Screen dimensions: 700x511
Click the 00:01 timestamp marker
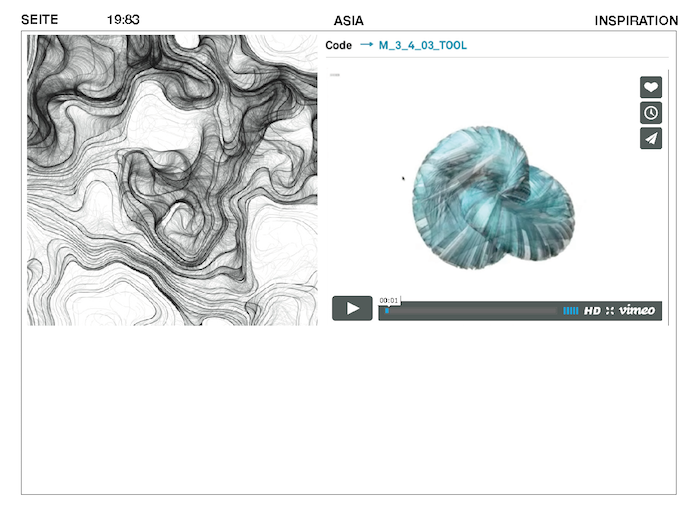pos(389,300)
